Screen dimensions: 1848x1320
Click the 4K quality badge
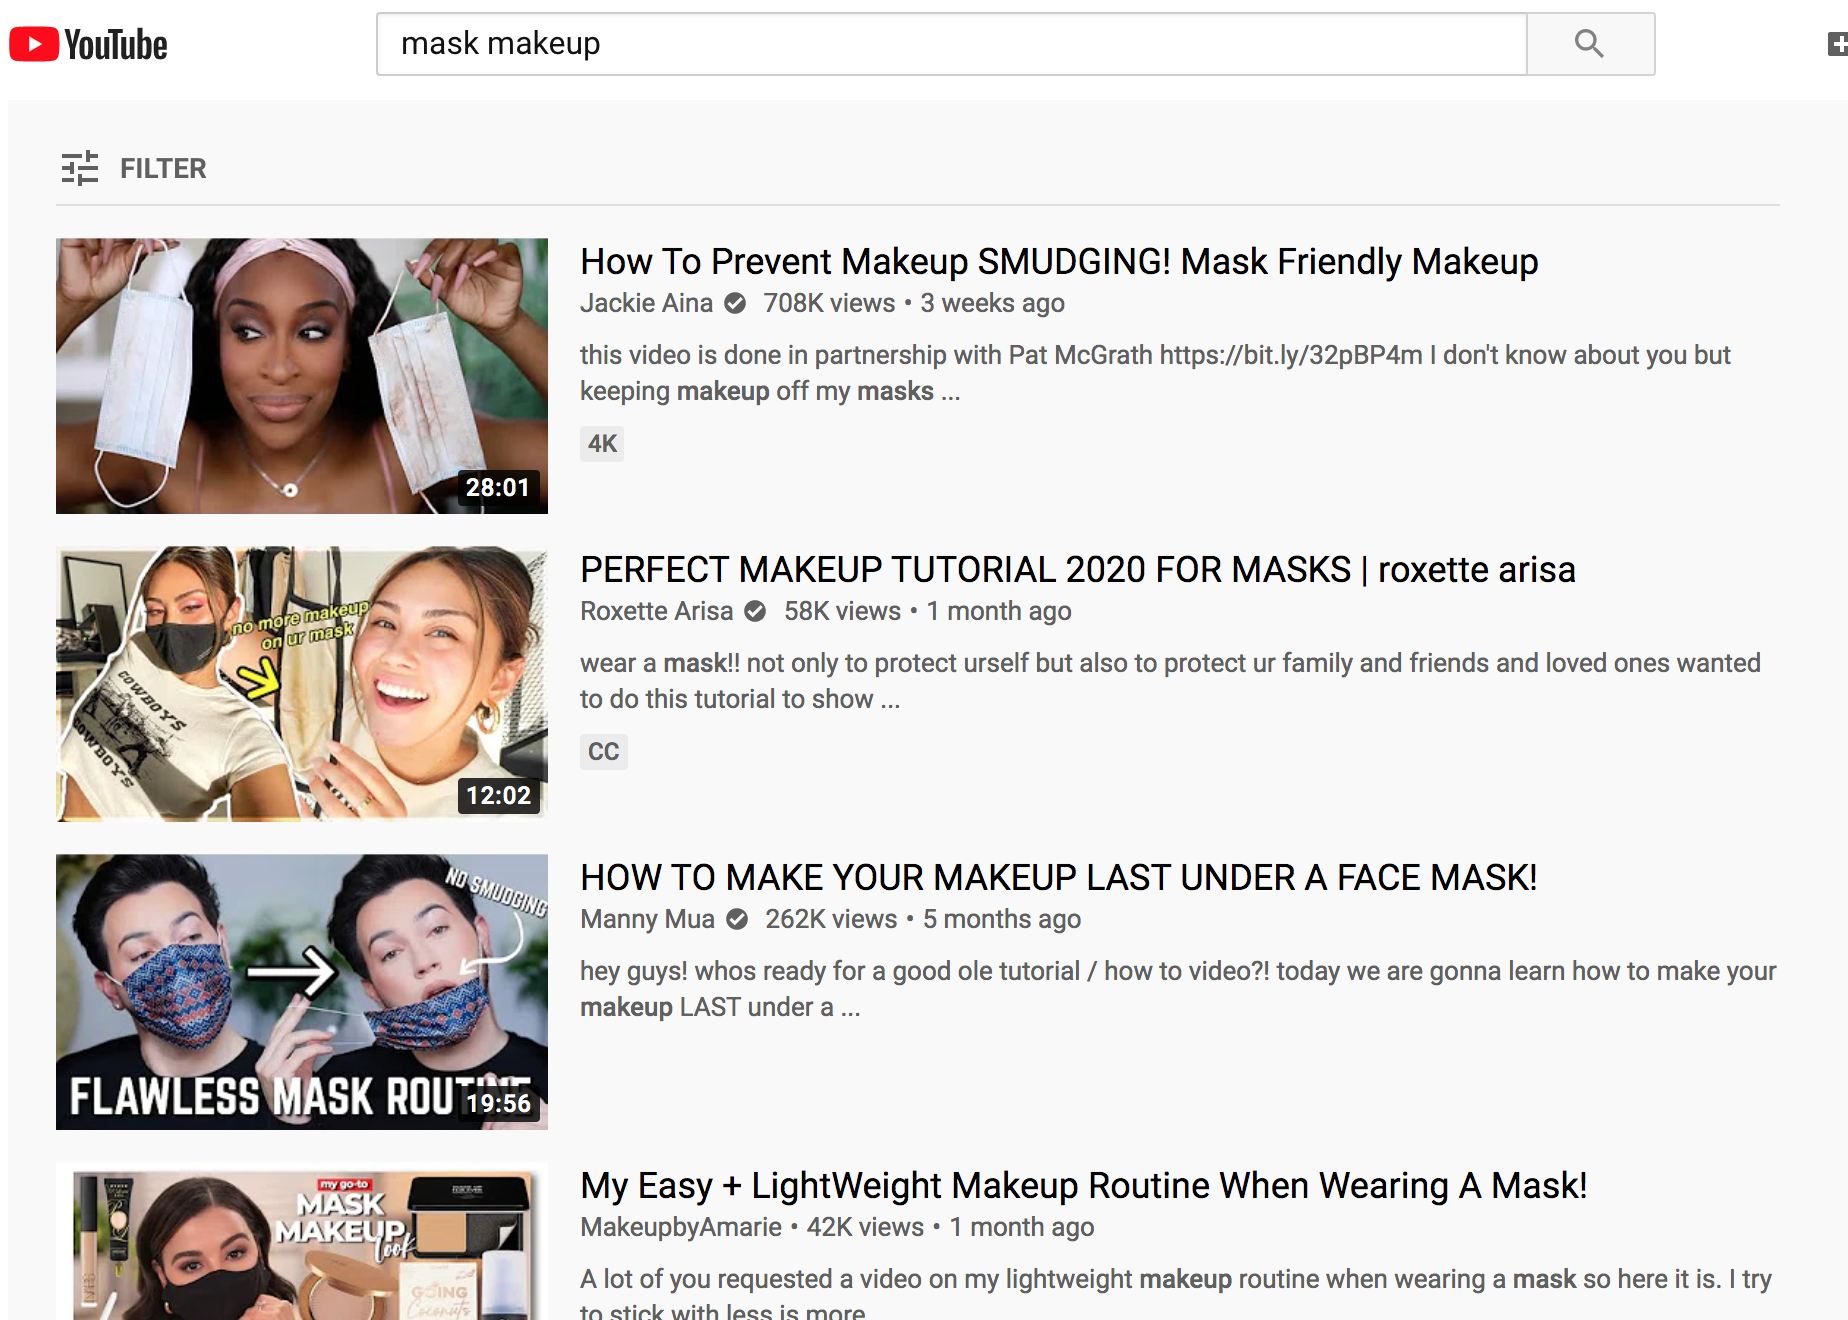pos(602,444)
